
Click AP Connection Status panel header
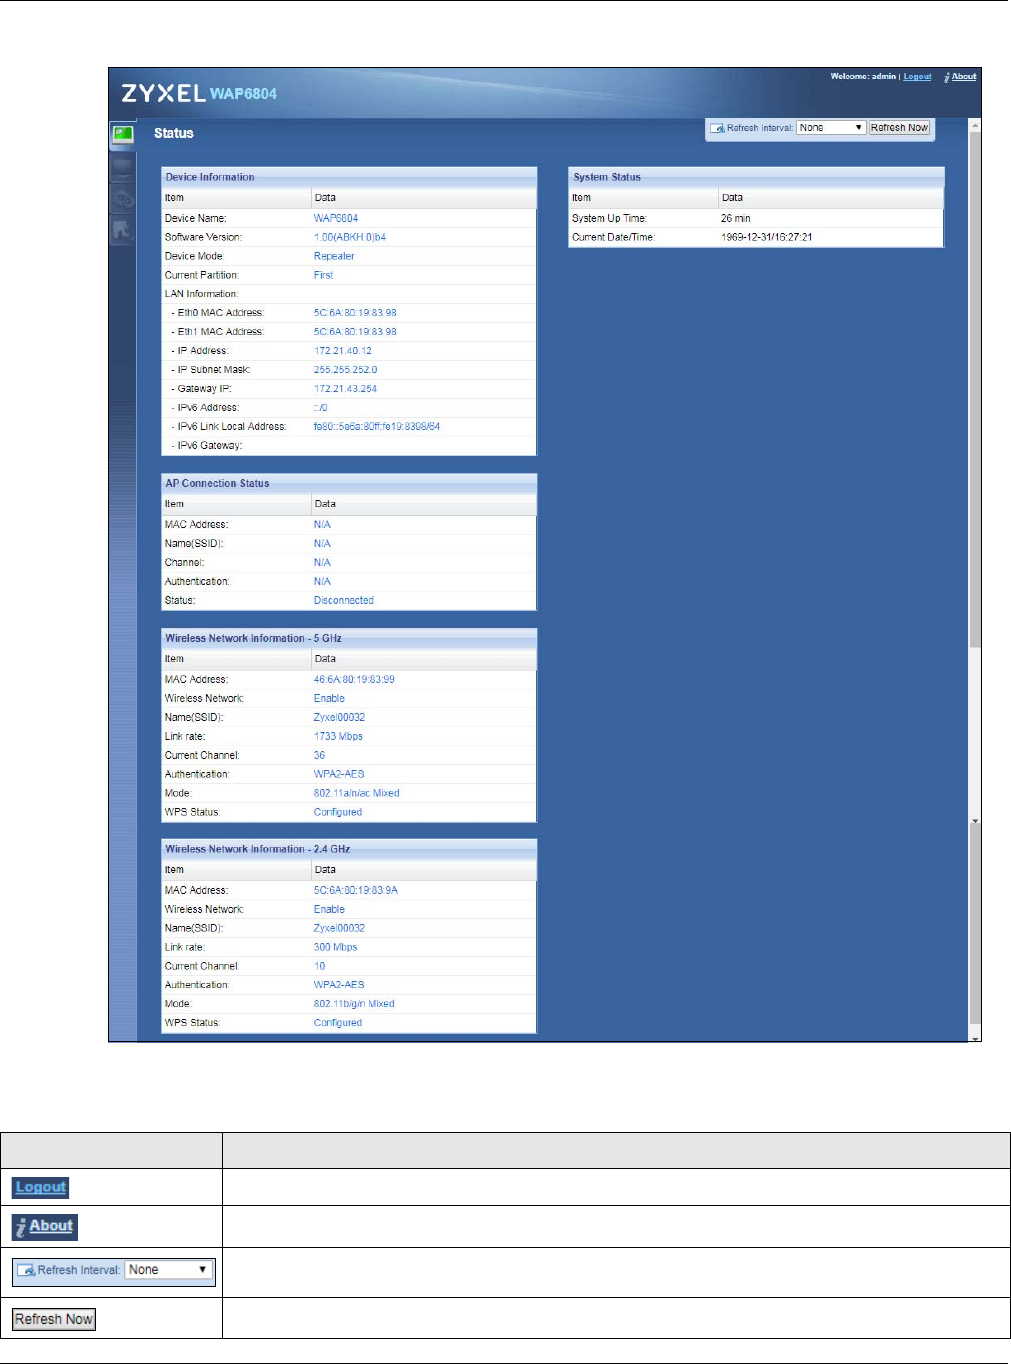(349, 483)
